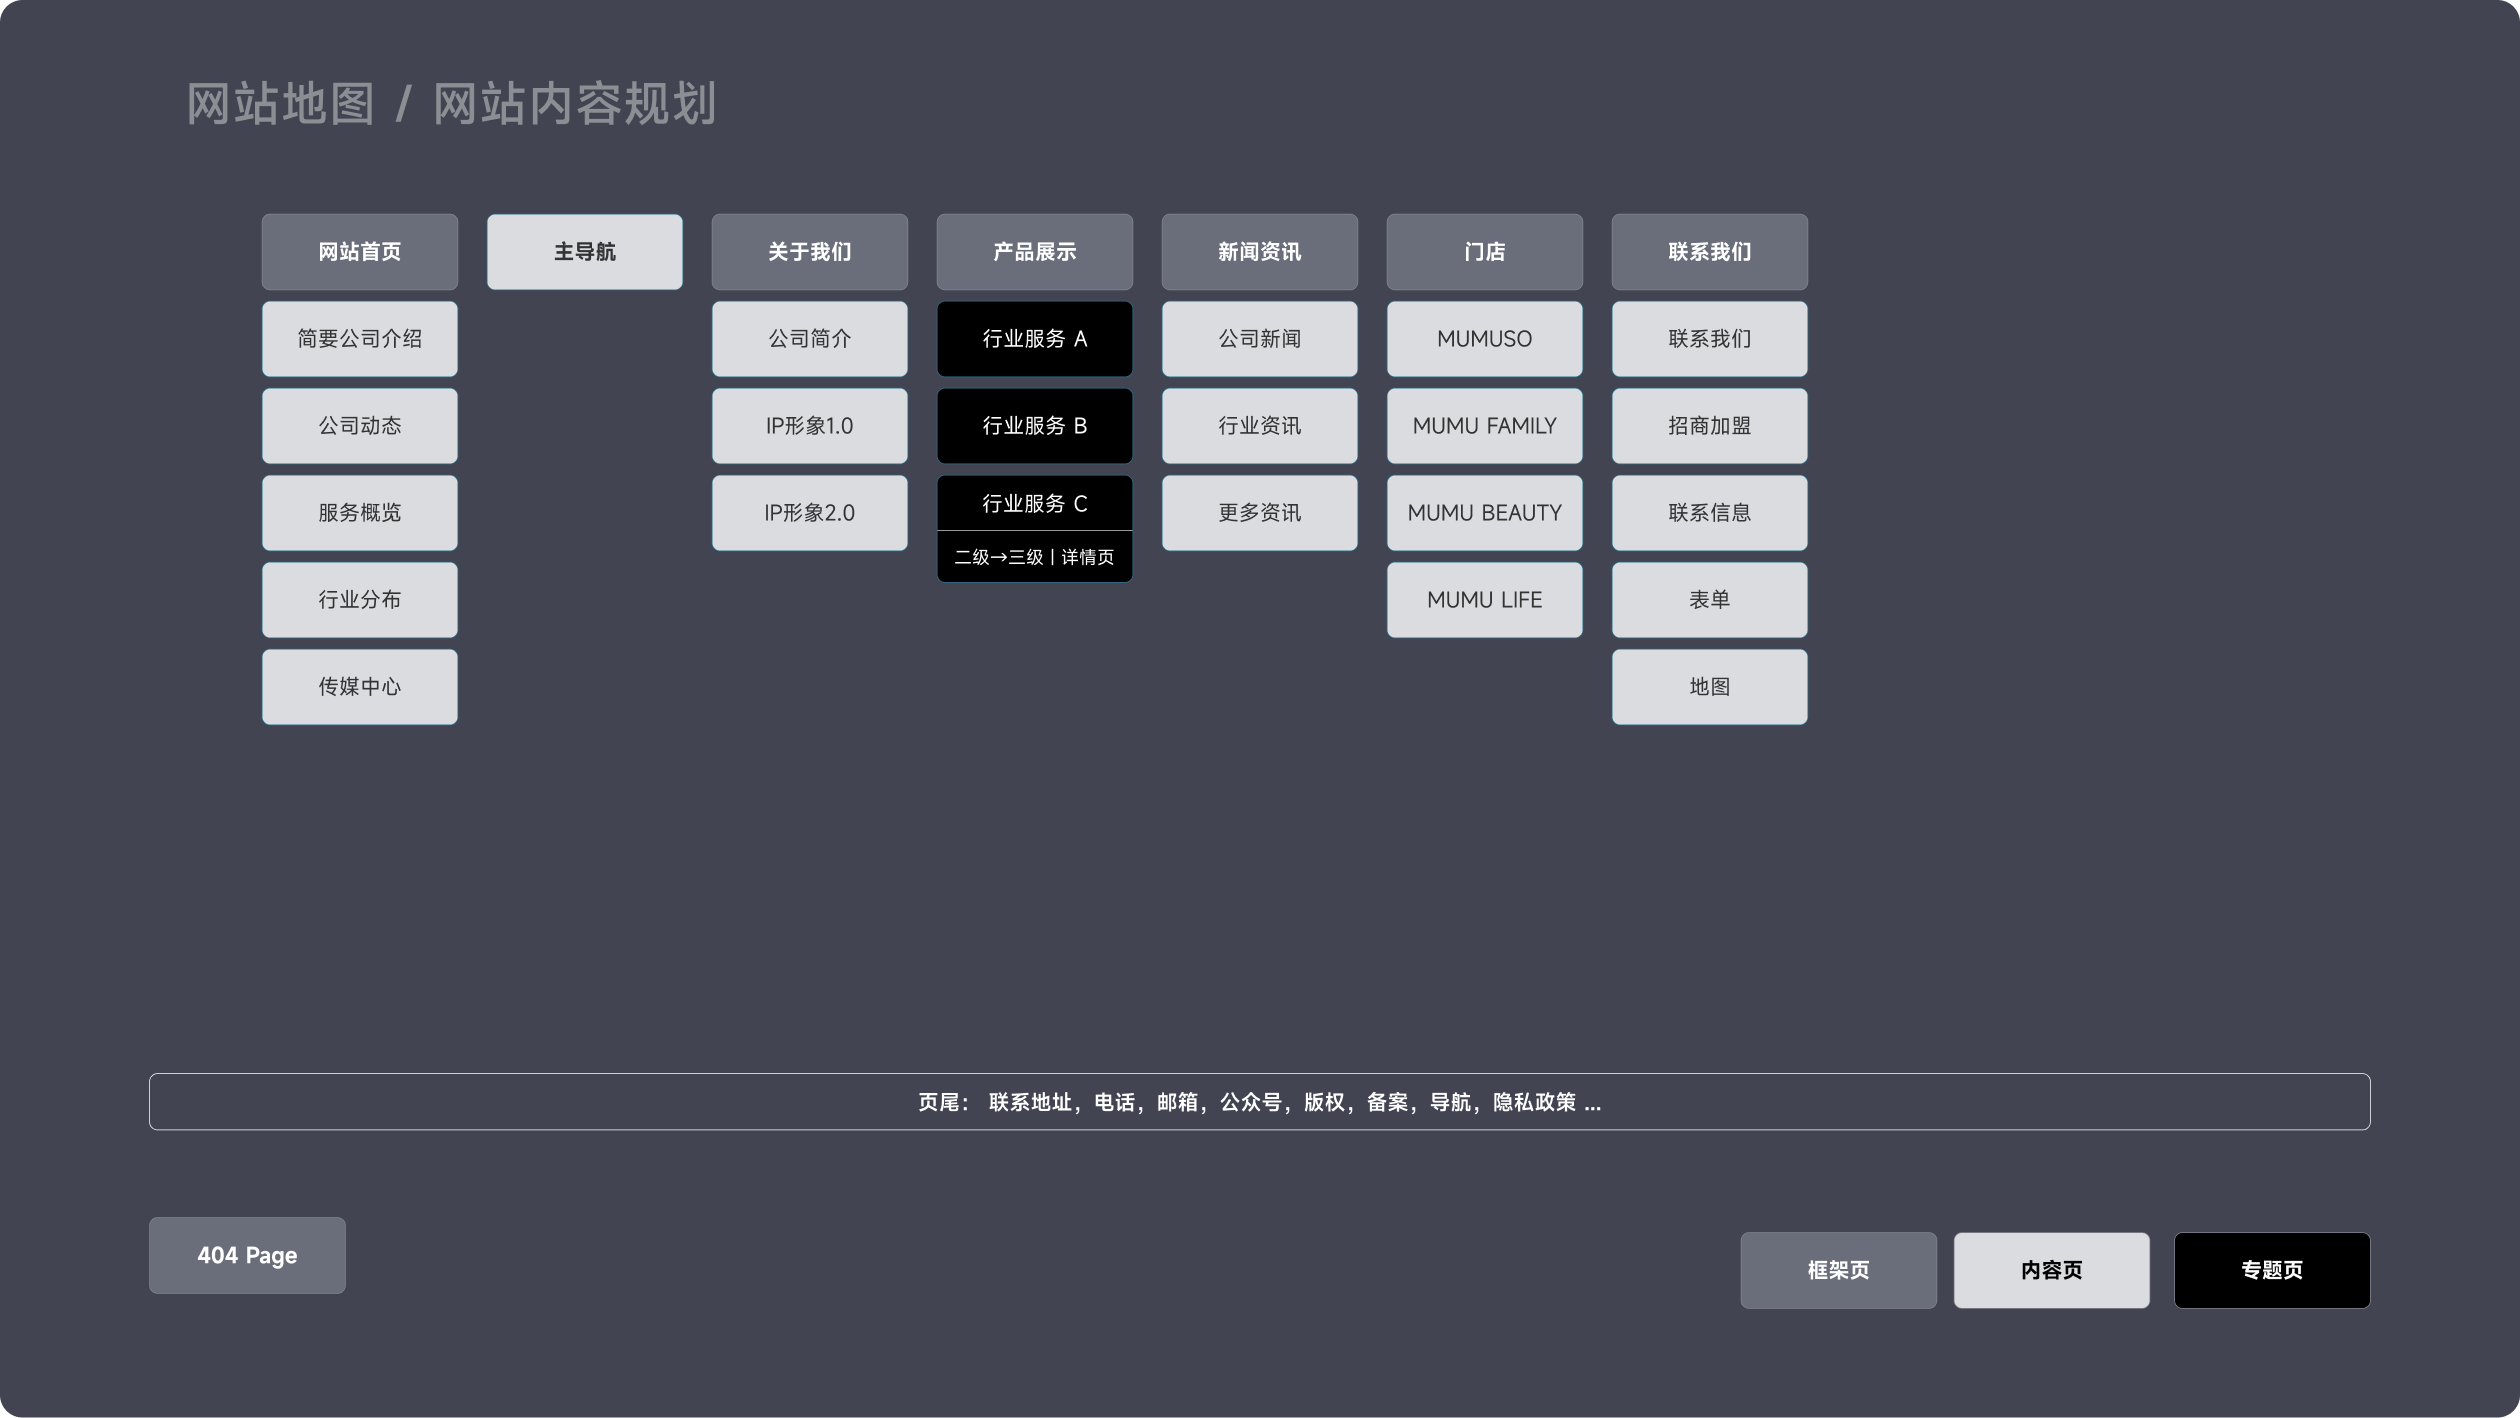Select MUMU BEAUTY item
The image size is (2520, 1418).
point(1484,513)
